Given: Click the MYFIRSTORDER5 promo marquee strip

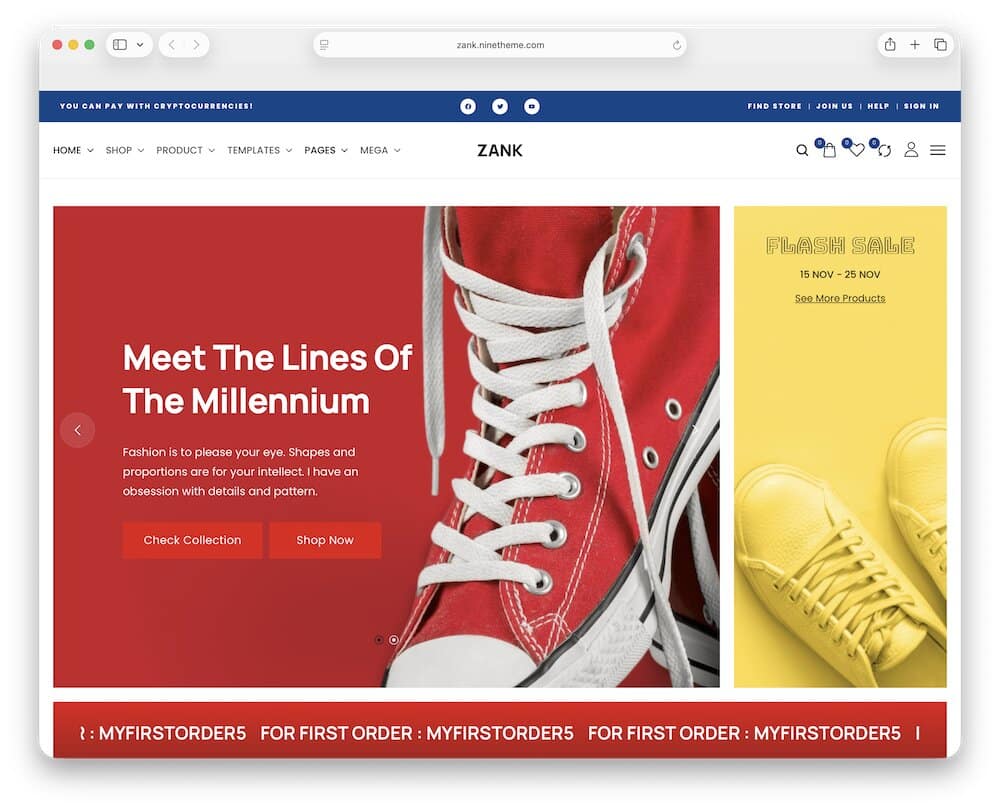Looking at the screenshot, I should (500, 730).
